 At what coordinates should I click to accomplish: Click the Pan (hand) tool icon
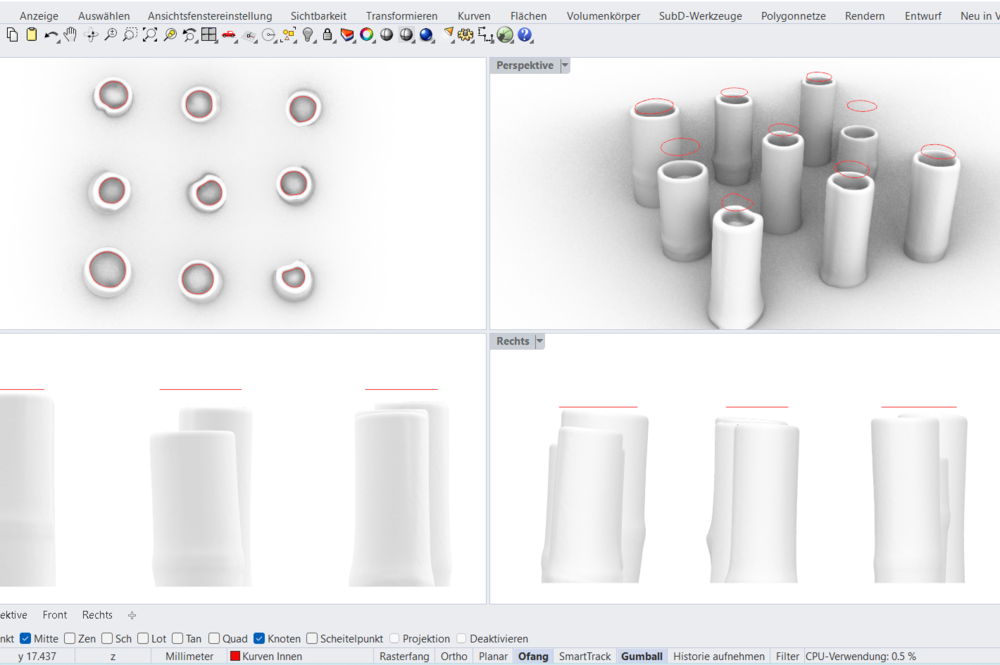[71, 35]
